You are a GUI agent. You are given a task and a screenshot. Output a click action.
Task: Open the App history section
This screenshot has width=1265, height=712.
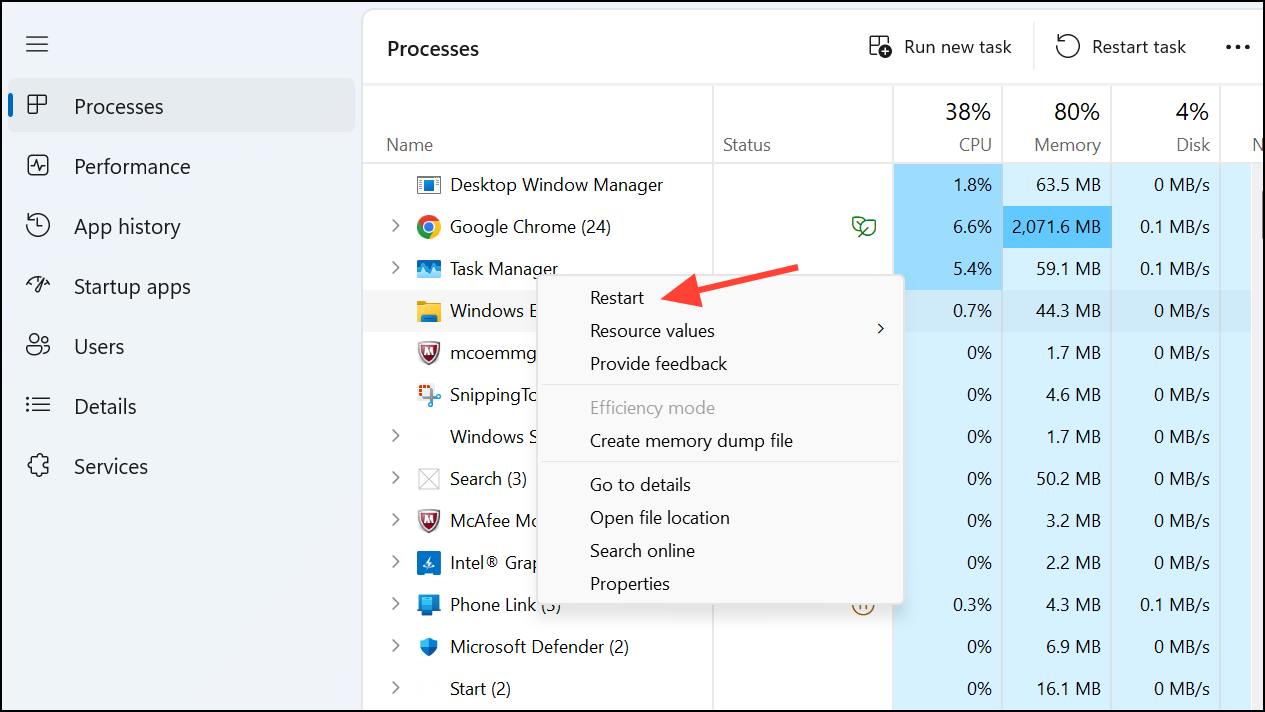(128, 226)
